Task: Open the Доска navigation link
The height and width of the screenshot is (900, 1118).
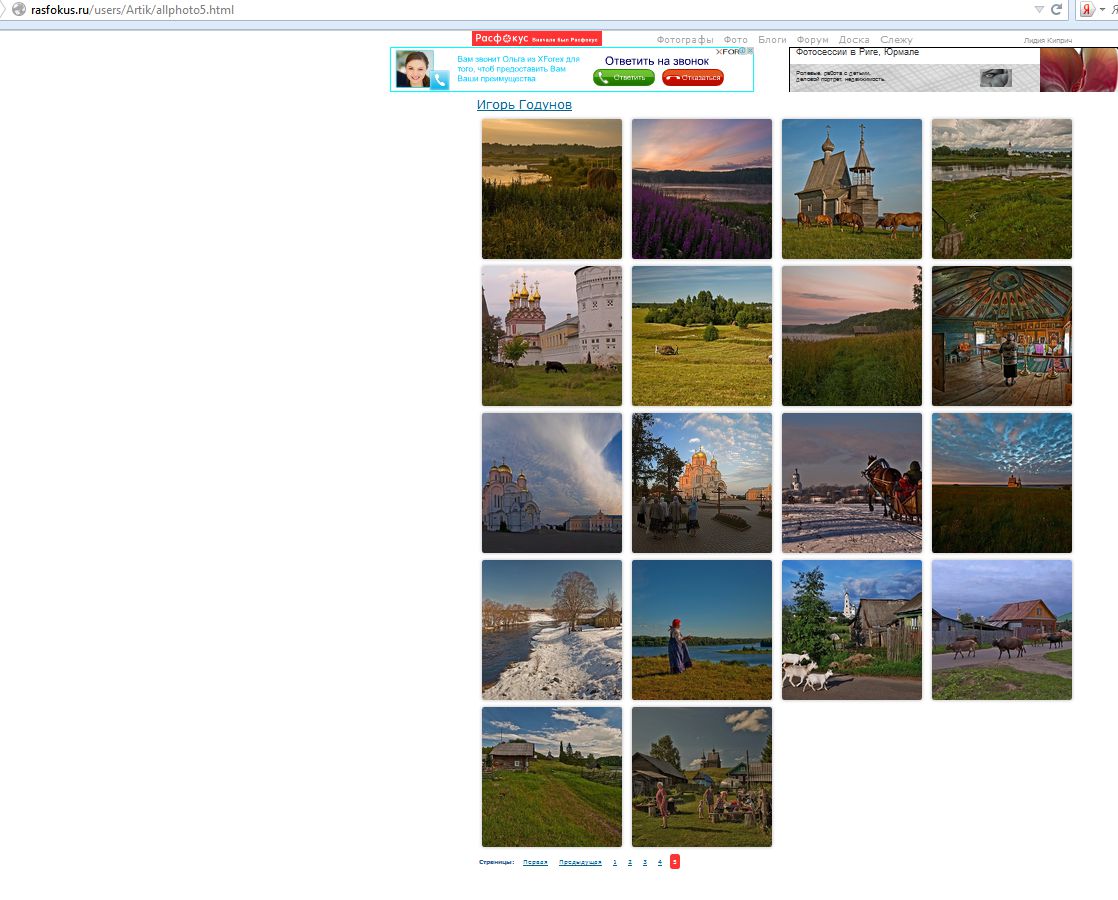Action: pos(853,40)
